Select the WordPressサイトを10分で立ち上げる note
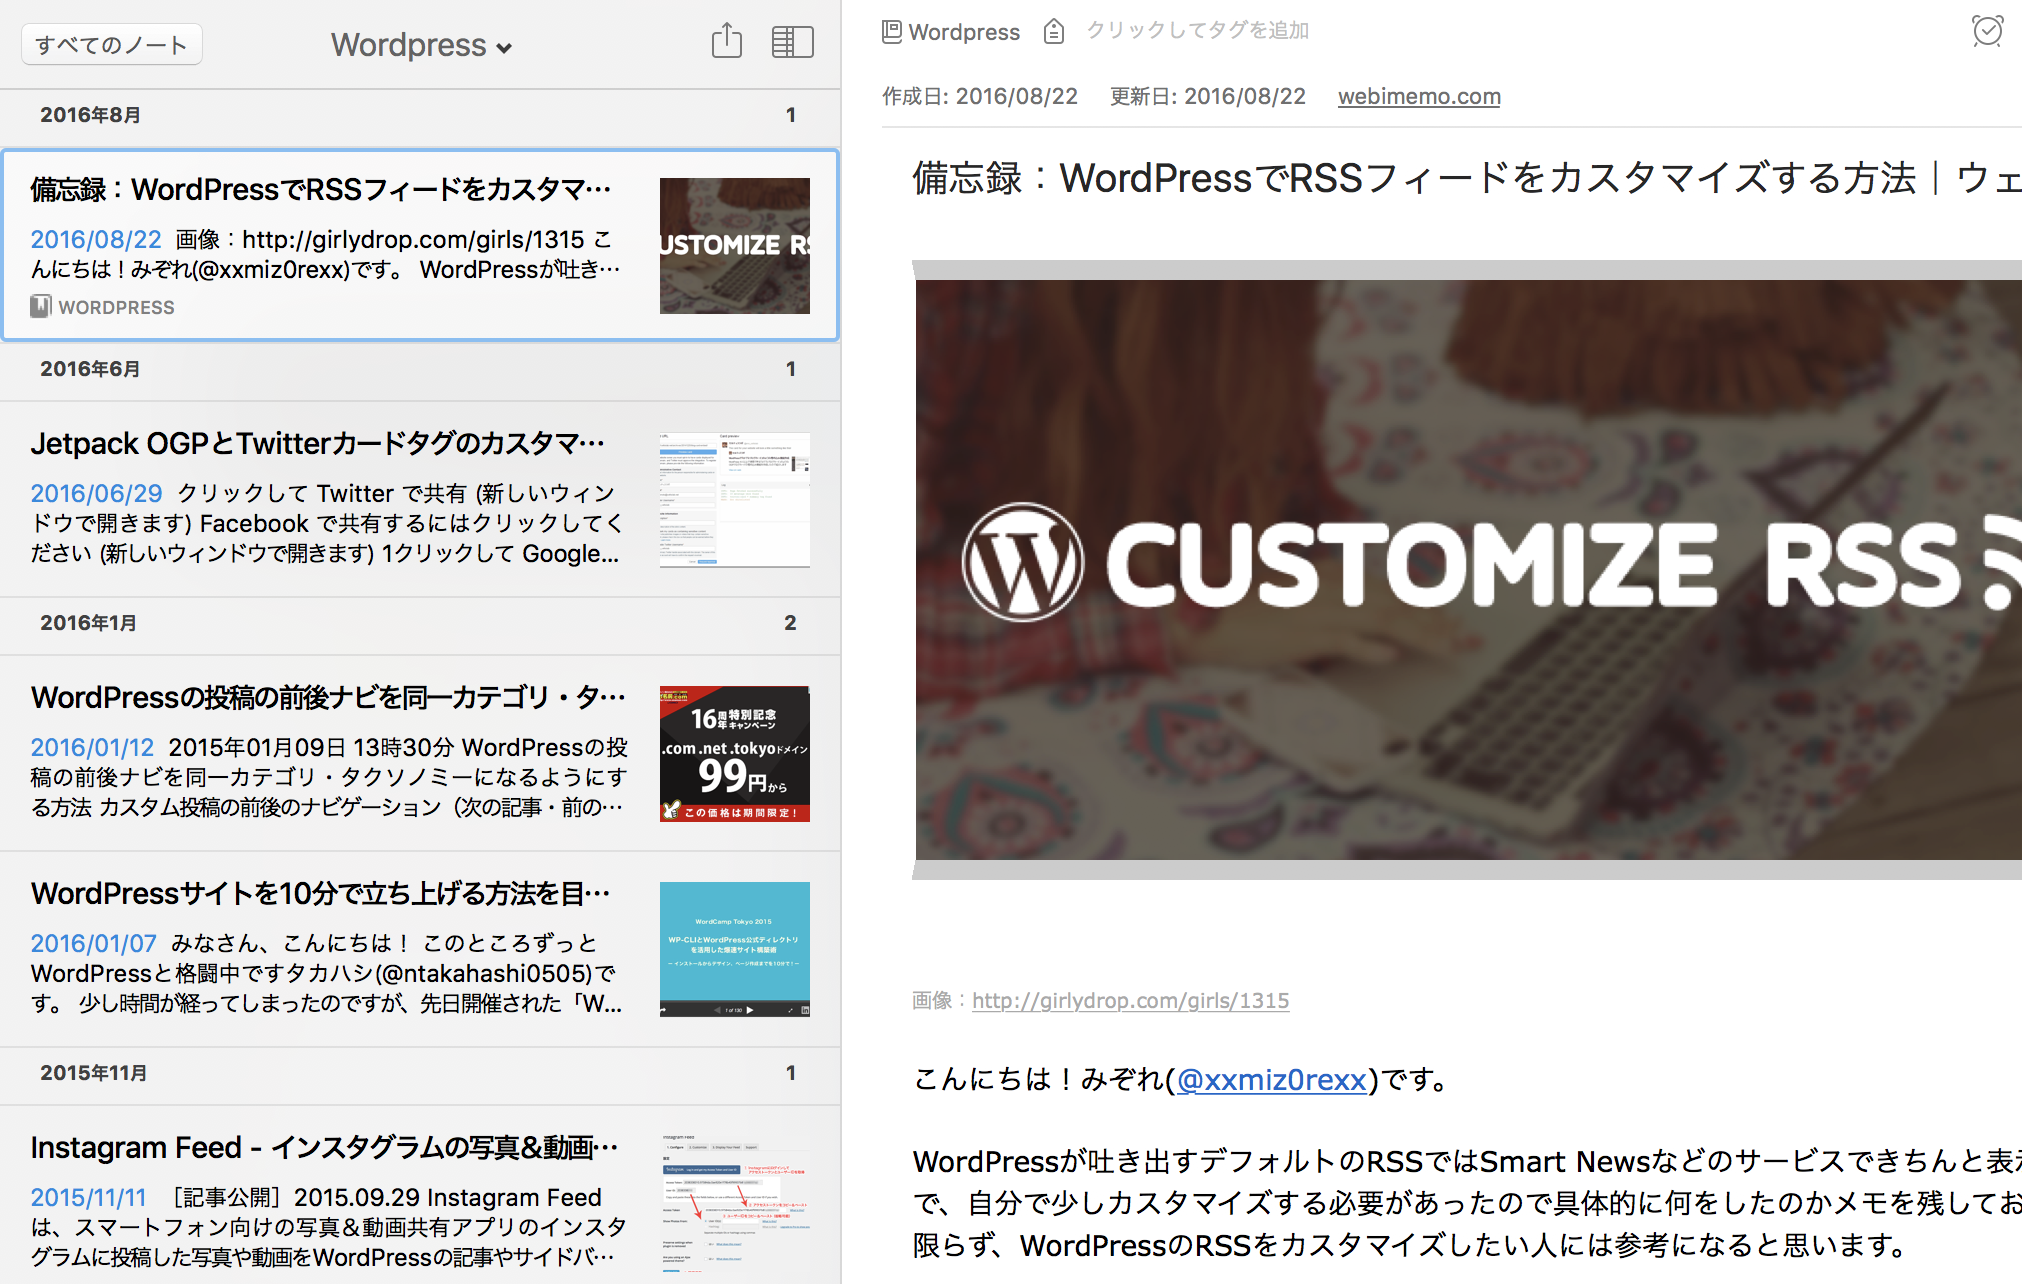 click(420, 949)
